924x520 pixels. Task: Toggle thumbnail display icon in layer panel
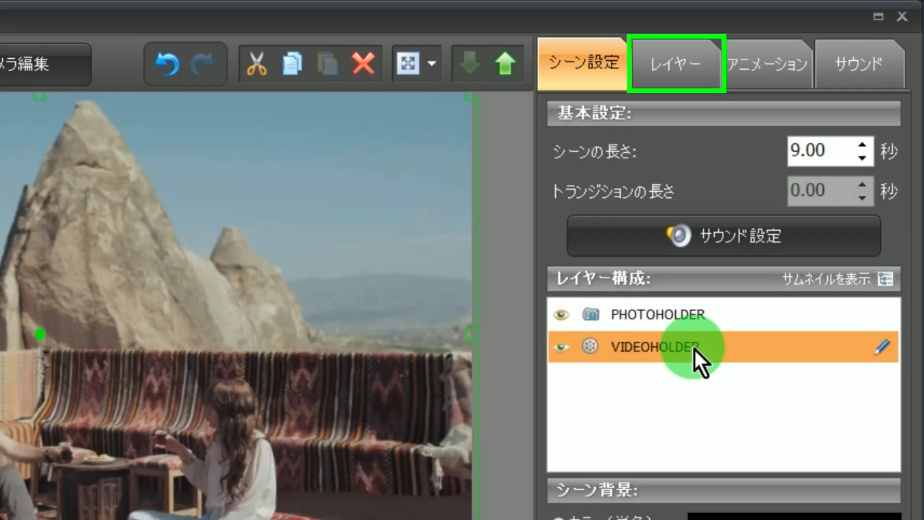coord(885,279)
